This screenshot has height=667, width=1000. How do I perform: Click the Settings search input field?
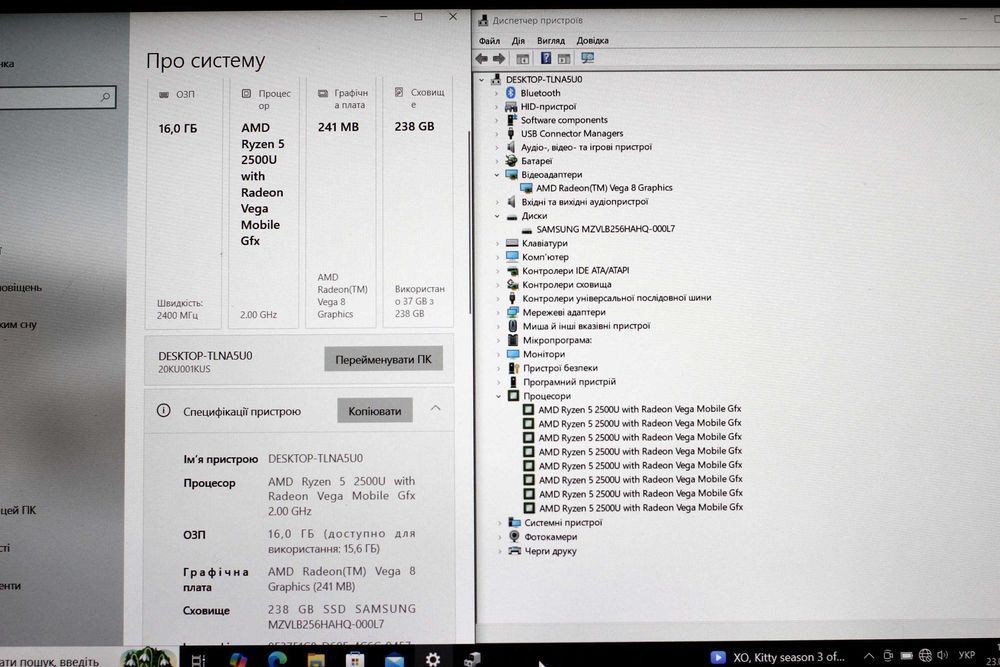click(57, 97)
